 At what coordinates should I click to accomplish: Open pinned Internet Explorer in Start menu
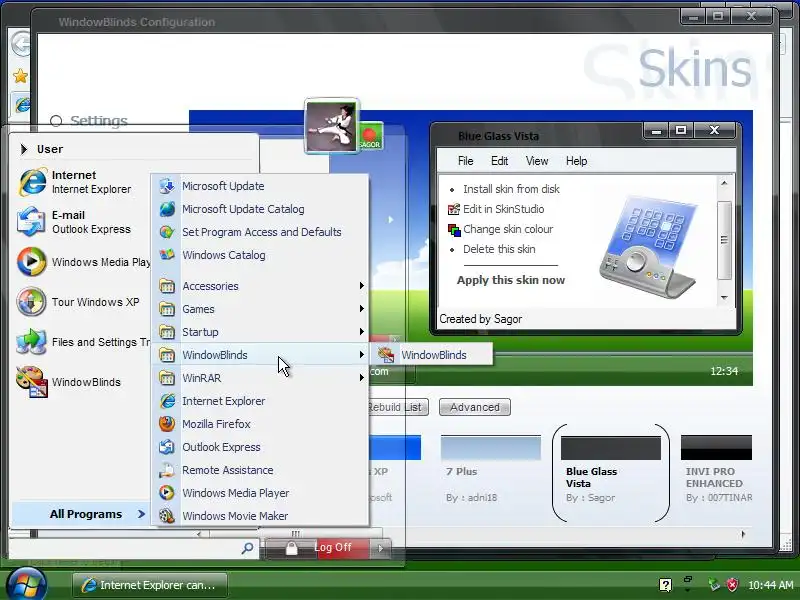click(x=82, y=182)
